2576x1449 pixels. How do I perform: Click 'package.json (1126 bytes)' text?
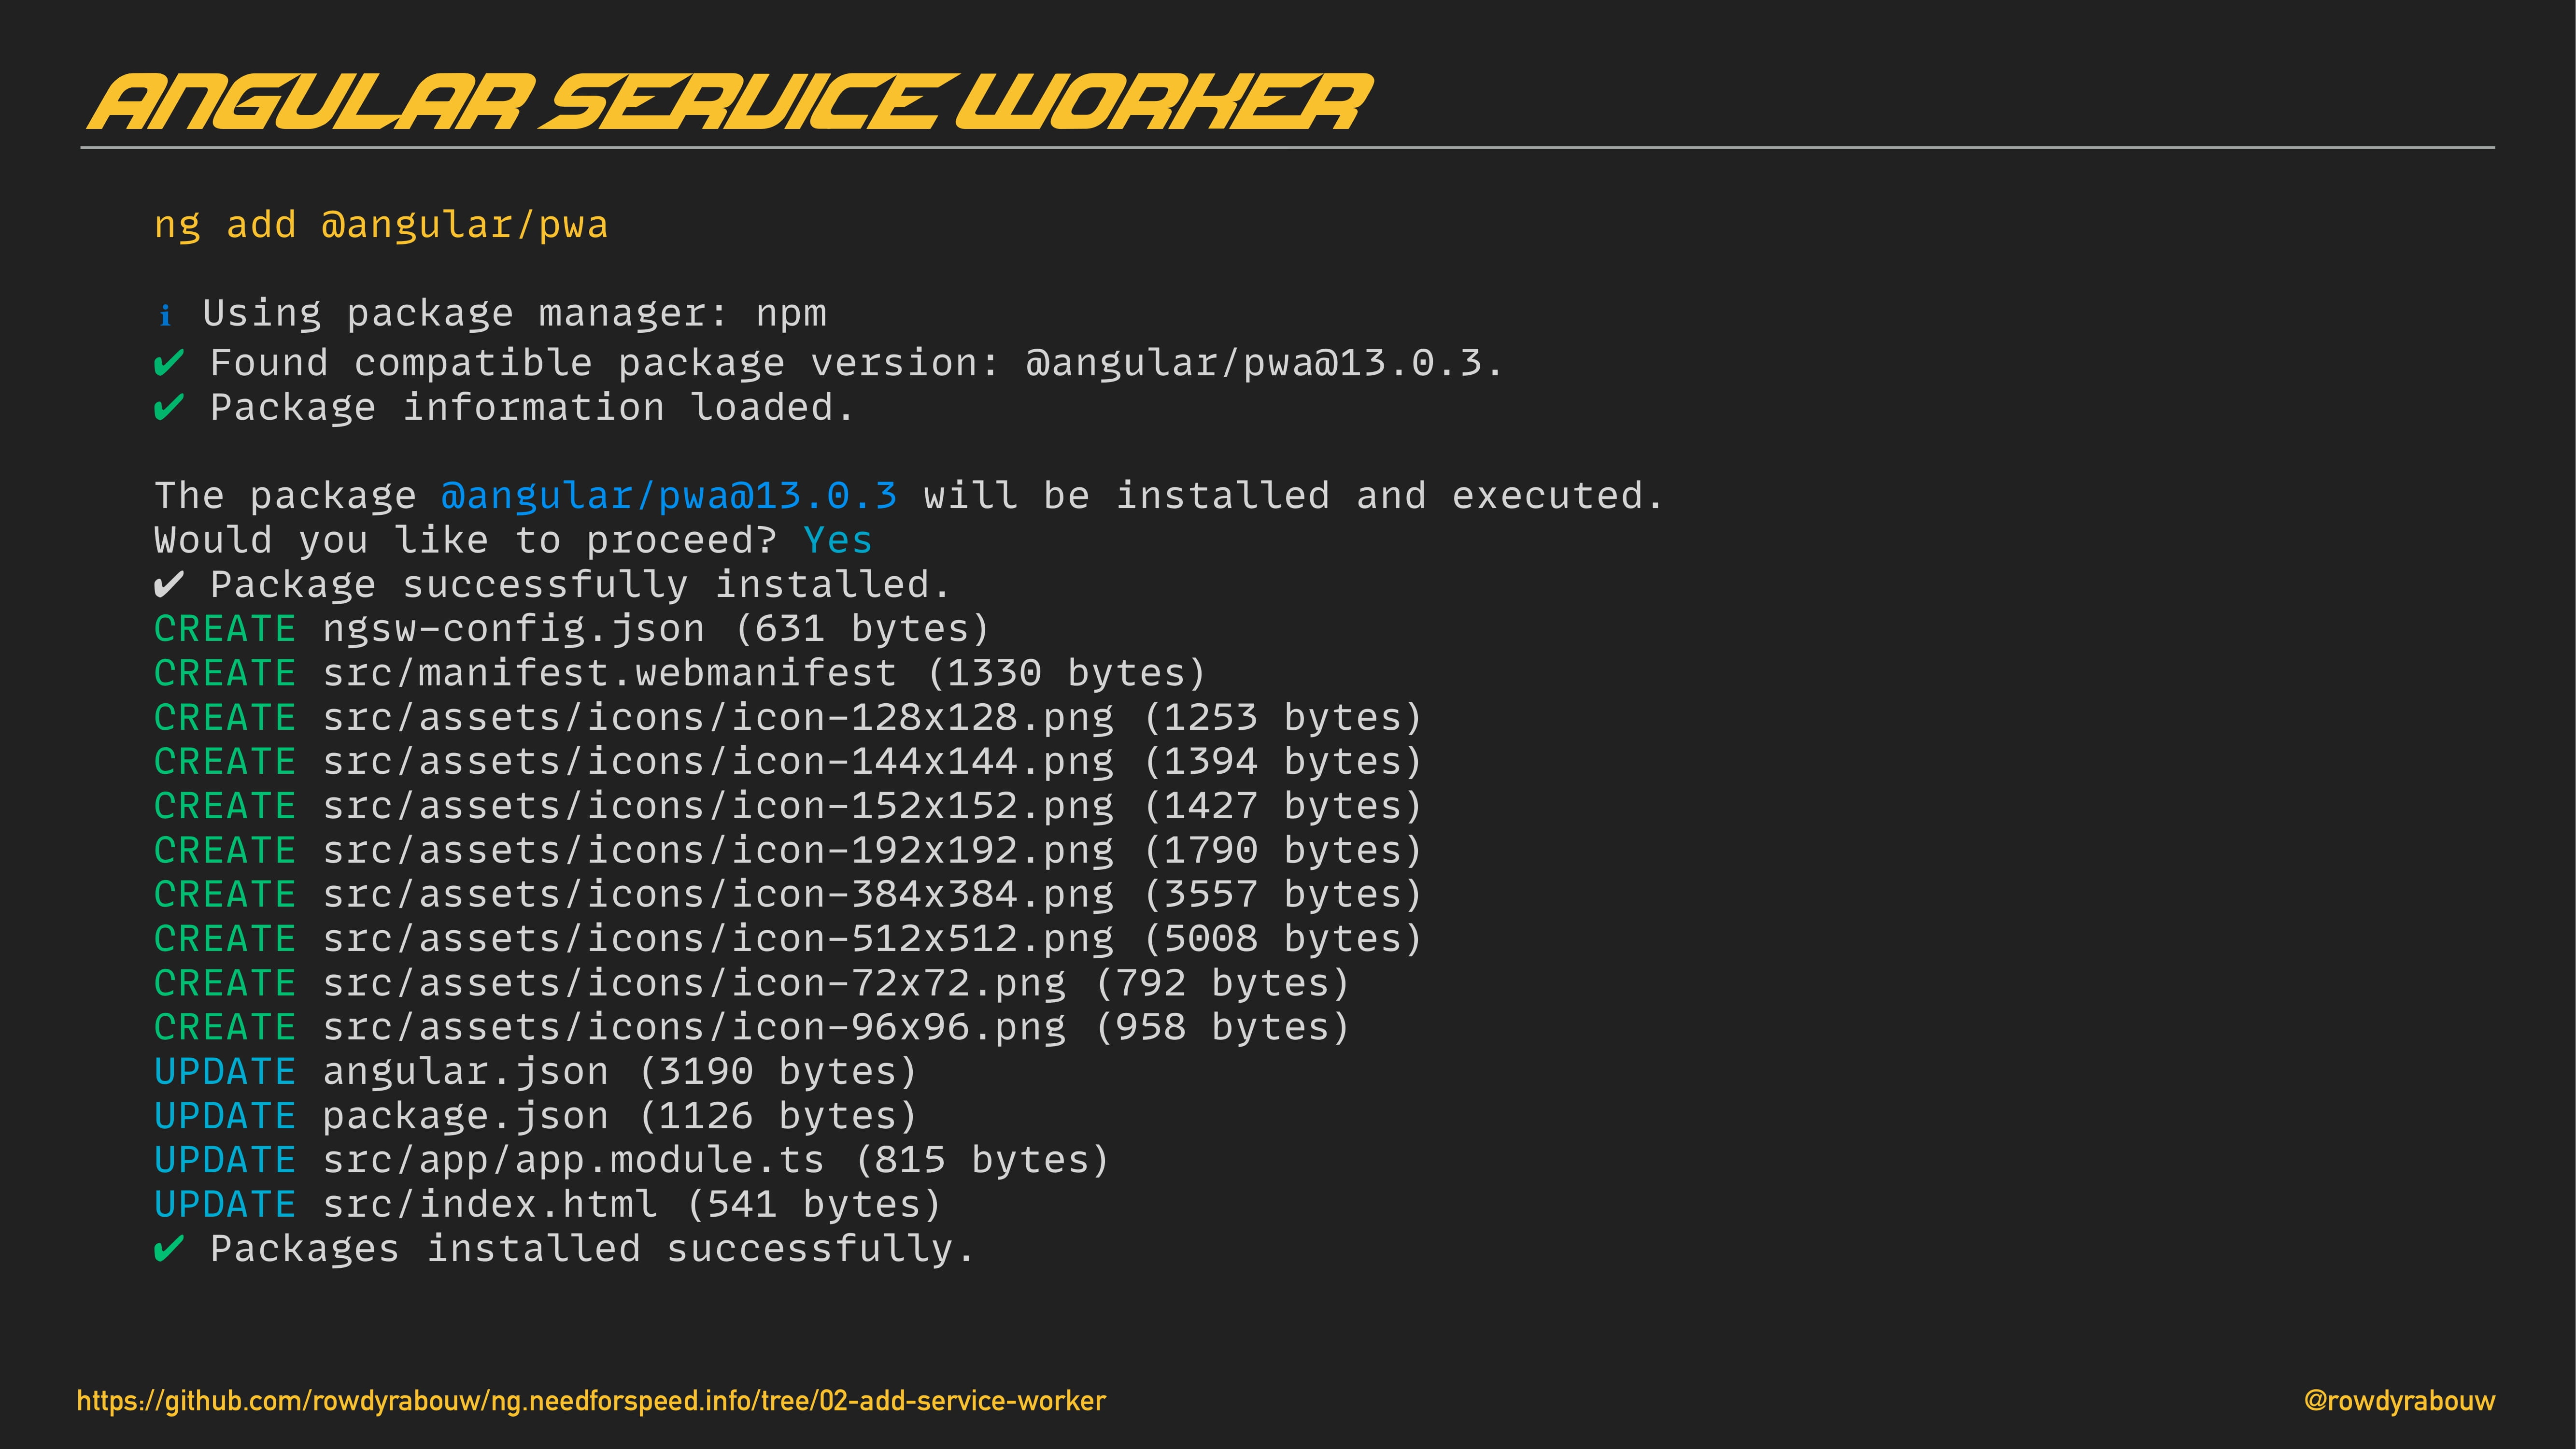tap(620, 1116)
